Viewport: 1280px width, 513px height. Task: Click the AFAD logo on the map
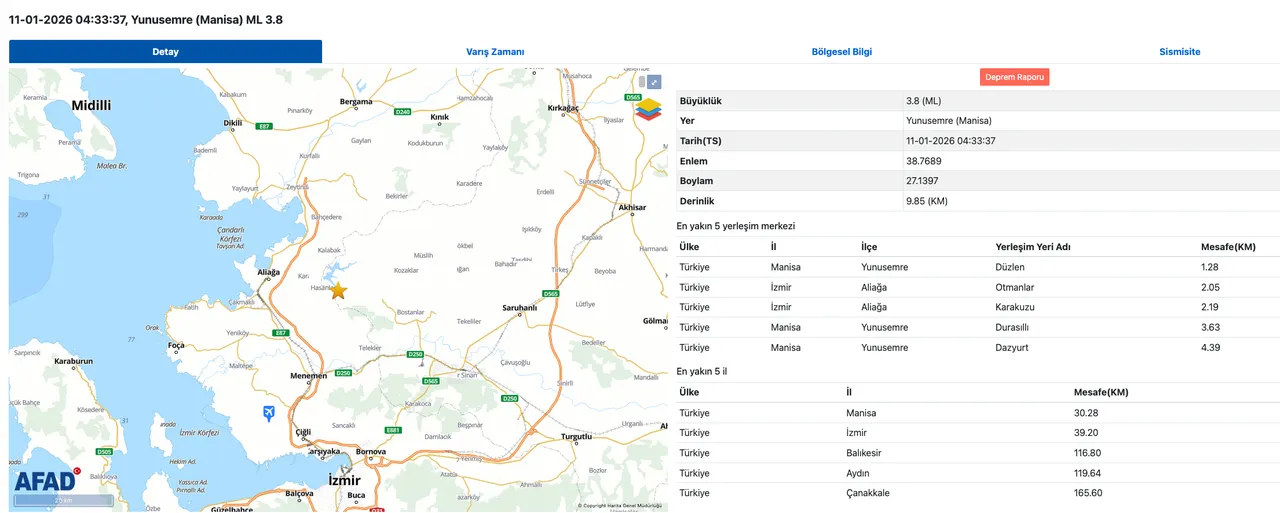coord(46,481)
